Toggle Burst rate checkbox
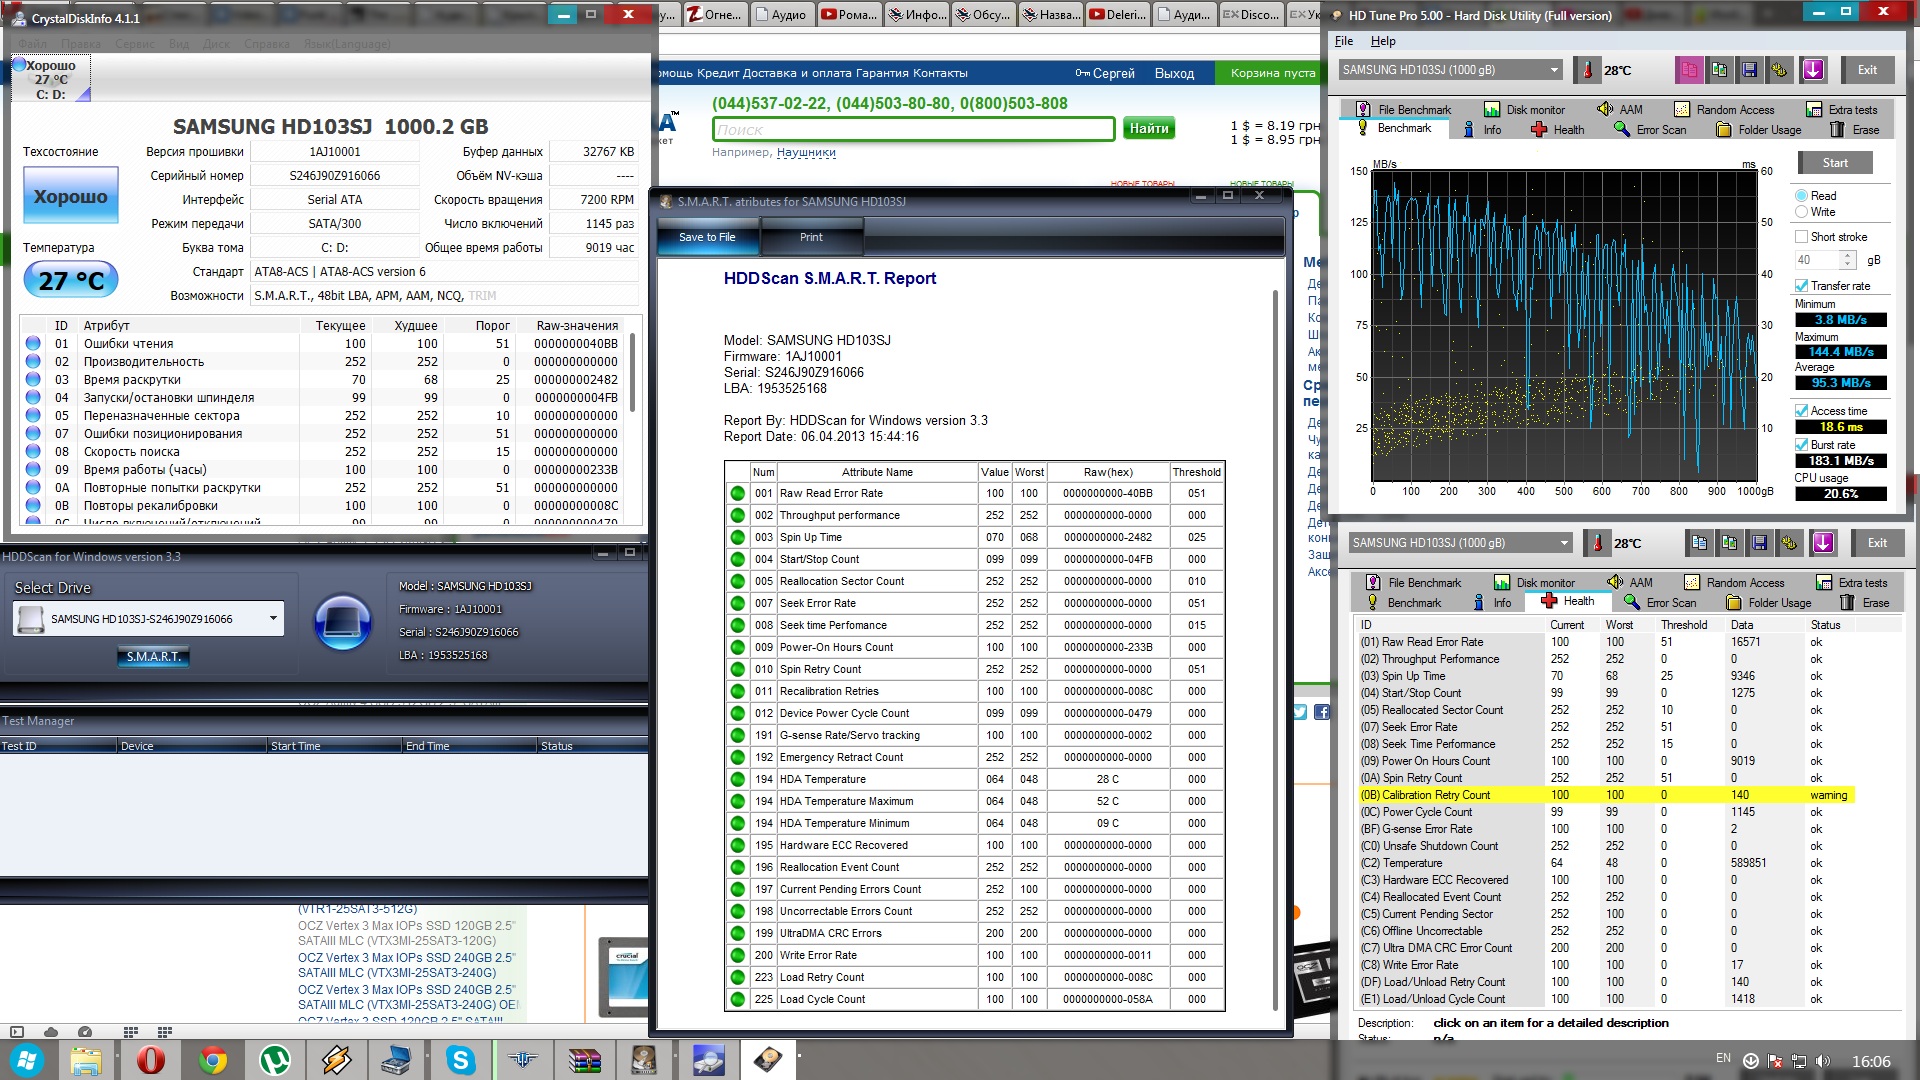 tap(1801, 445)
